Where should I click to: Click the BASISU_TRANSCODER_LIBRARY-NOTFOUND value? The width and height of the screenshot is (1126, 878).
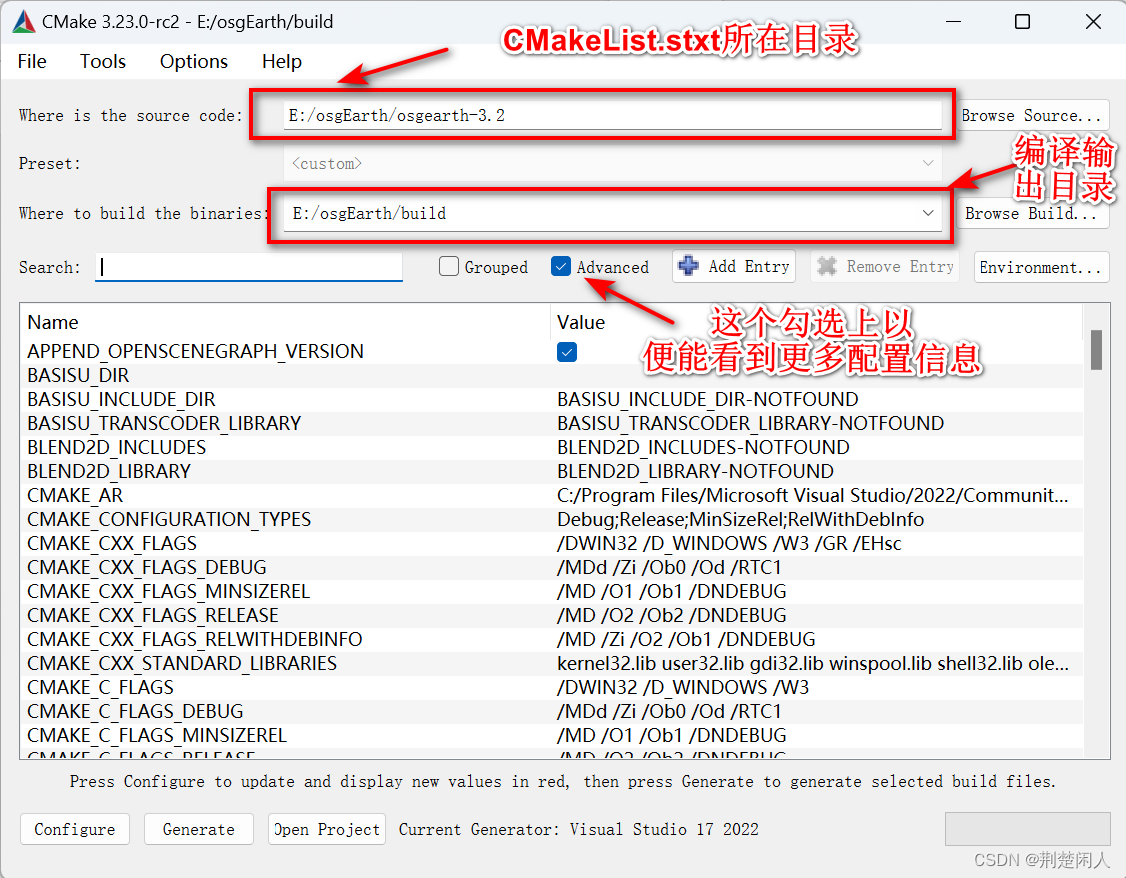[x=750, y=424]
